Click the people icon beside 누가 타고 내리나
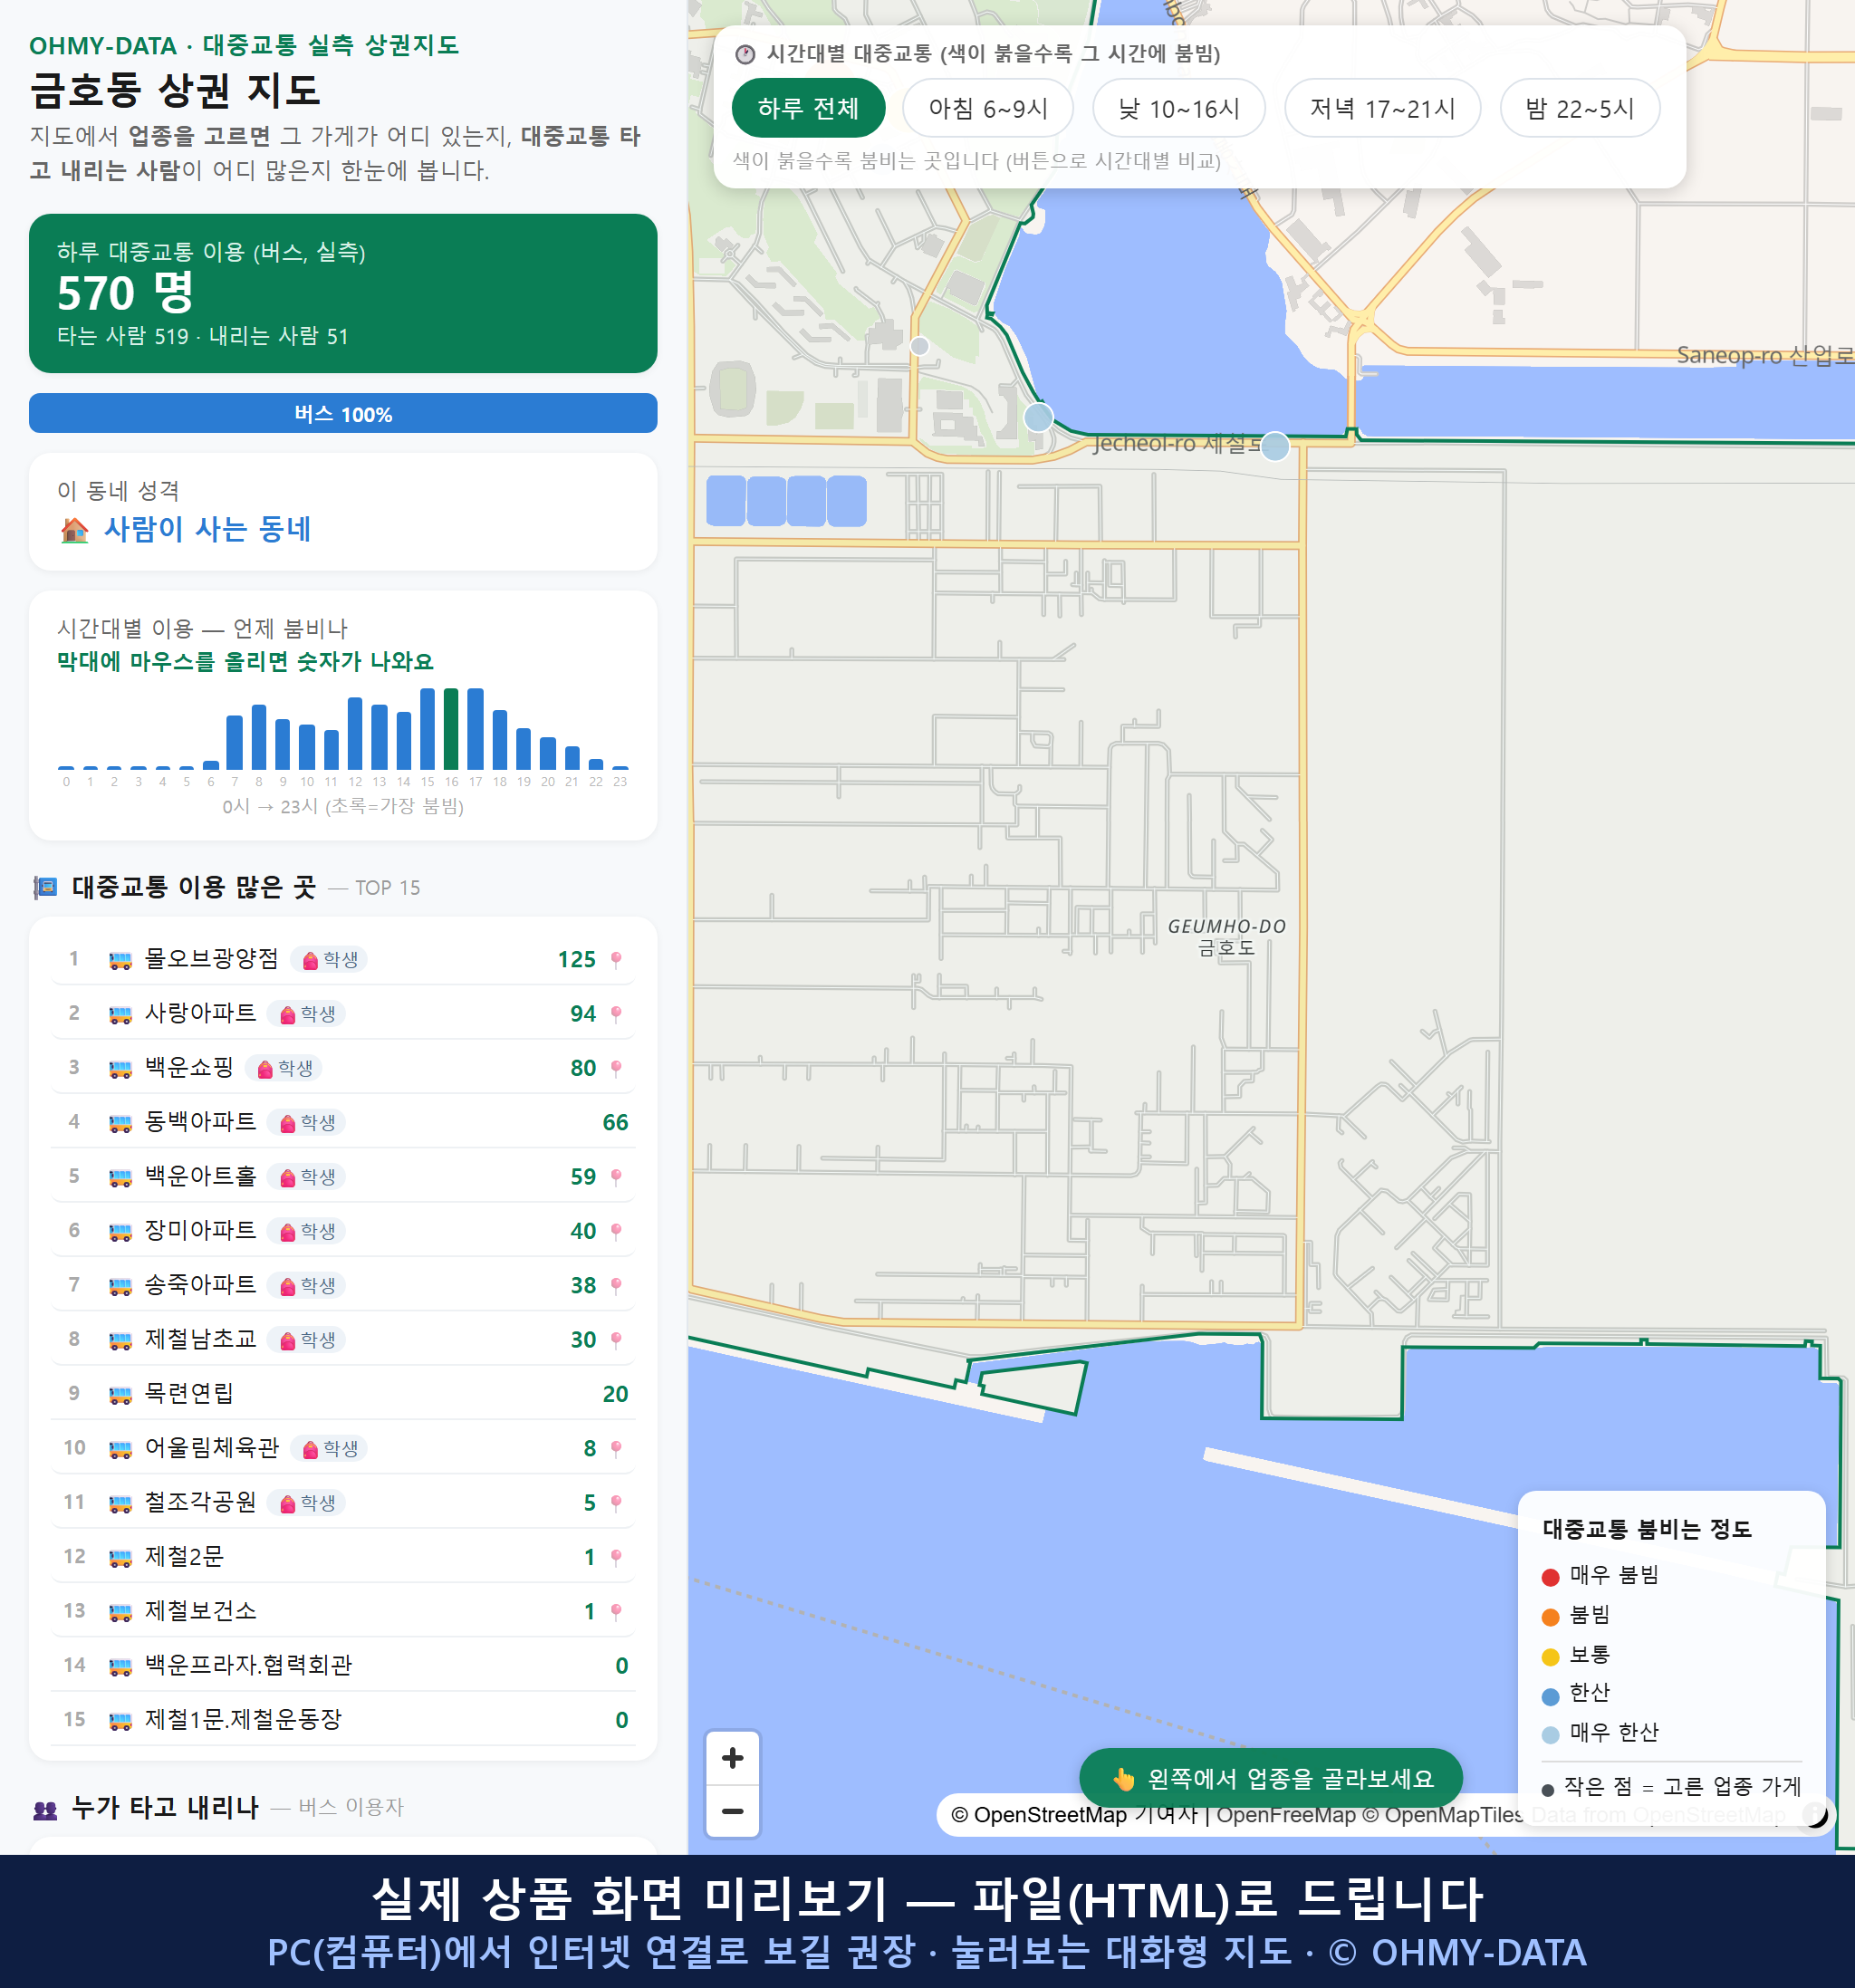 45,1808
